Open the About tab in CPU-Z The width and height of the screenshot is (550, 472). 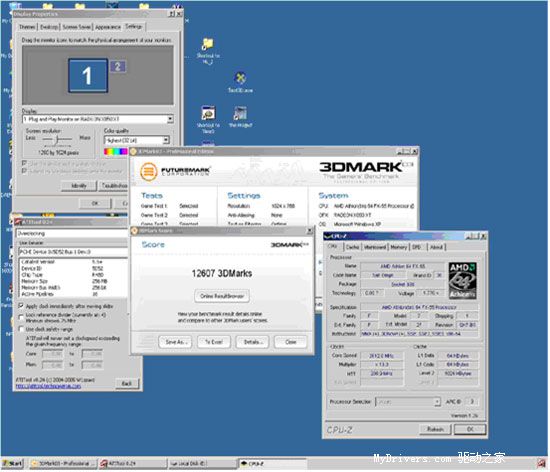point(436,247)
